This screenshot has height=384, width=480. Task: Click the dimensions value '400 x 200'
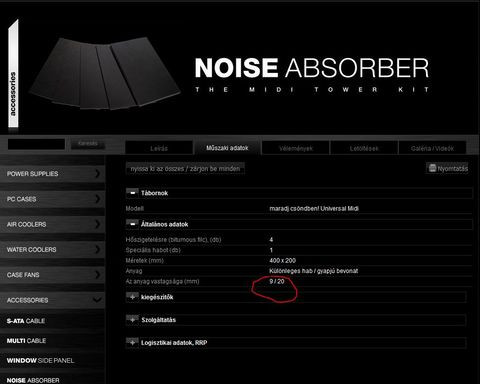282,260
